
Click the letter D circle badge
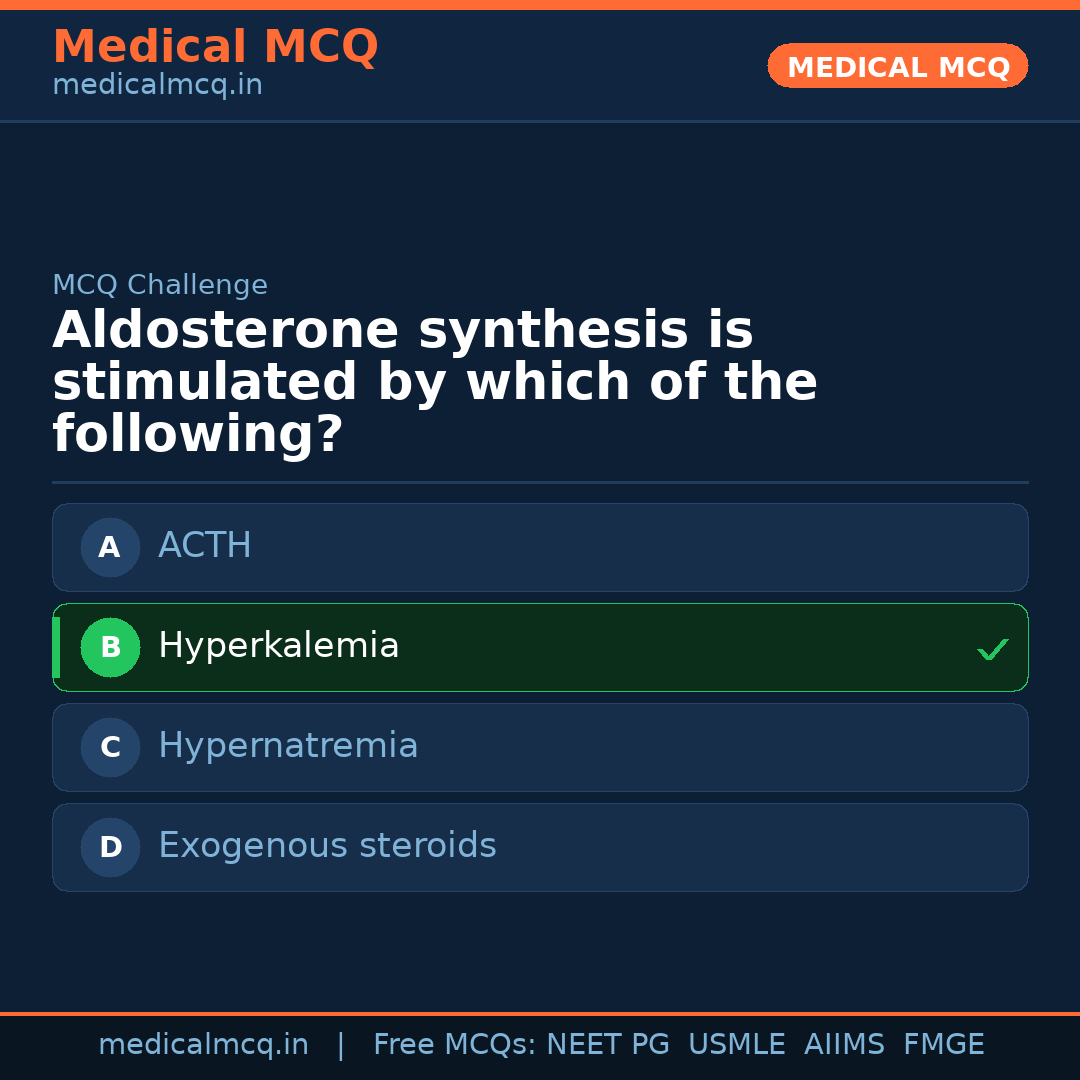[x=110, y=847]
